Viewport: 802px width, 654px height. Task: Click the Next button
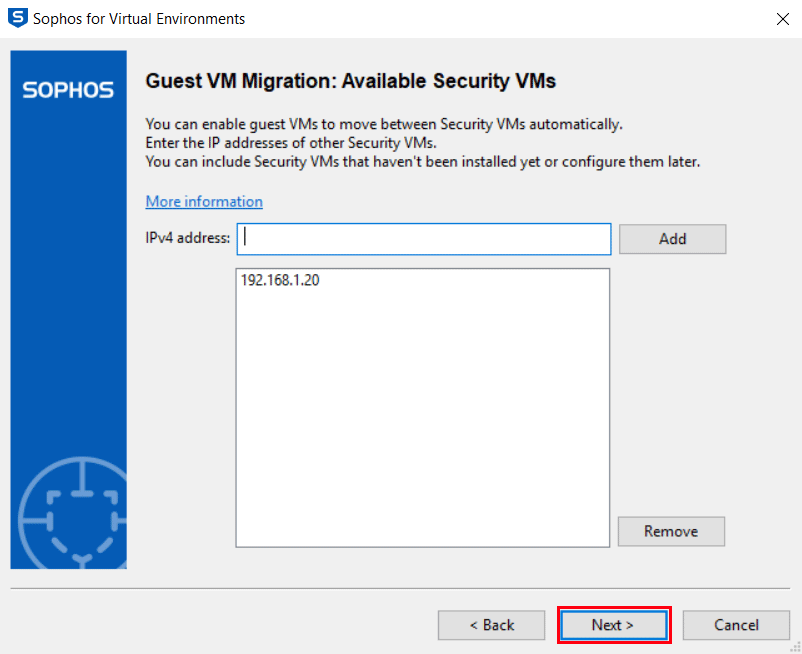(614, 625)
